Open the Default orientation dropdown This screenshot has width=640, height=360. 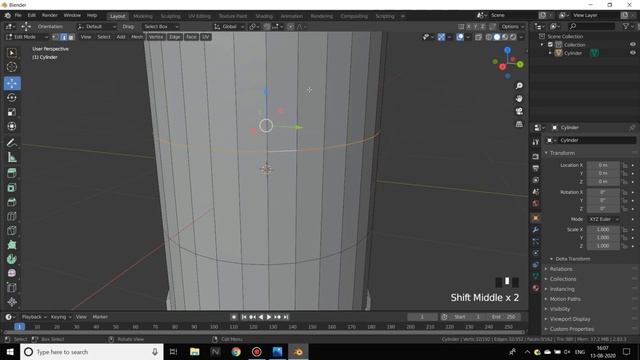96,27
